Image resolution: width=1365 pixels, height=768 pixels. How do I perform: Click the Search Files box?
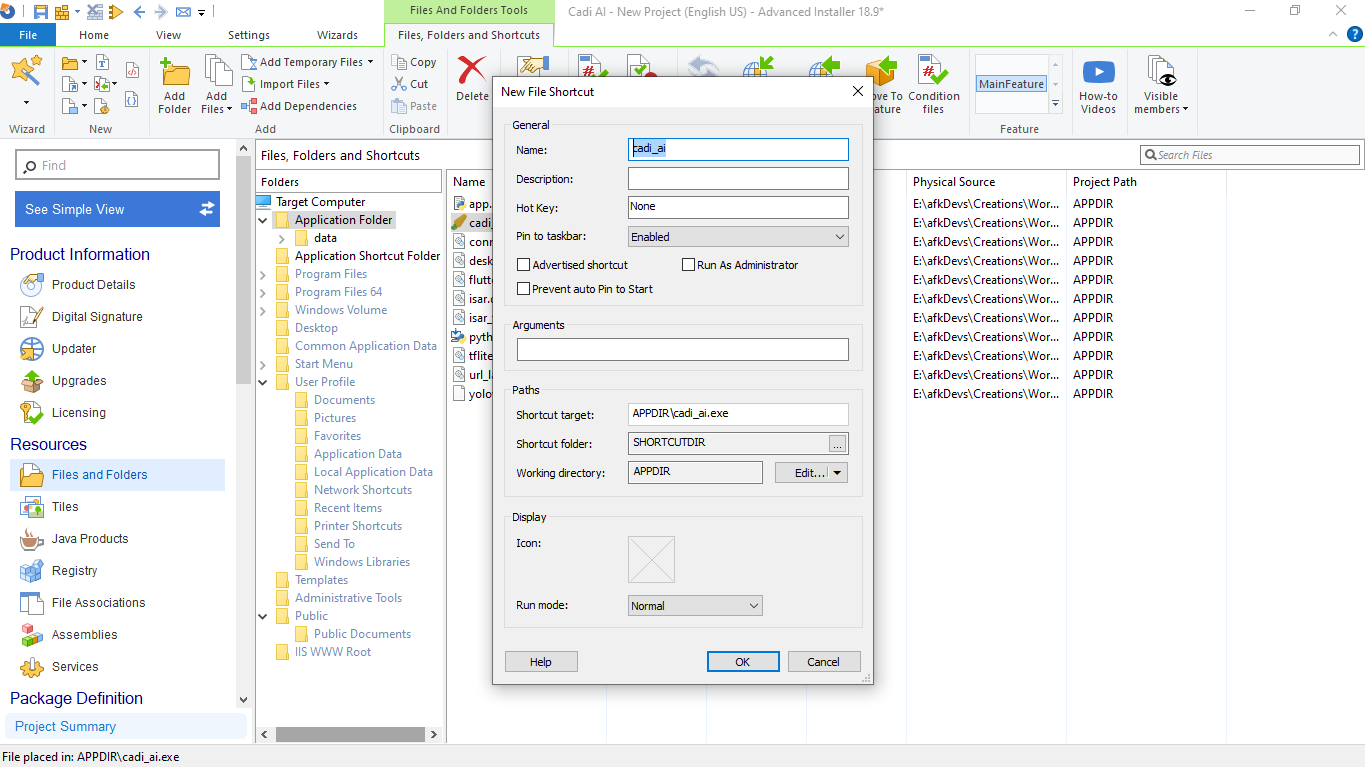1250,155
